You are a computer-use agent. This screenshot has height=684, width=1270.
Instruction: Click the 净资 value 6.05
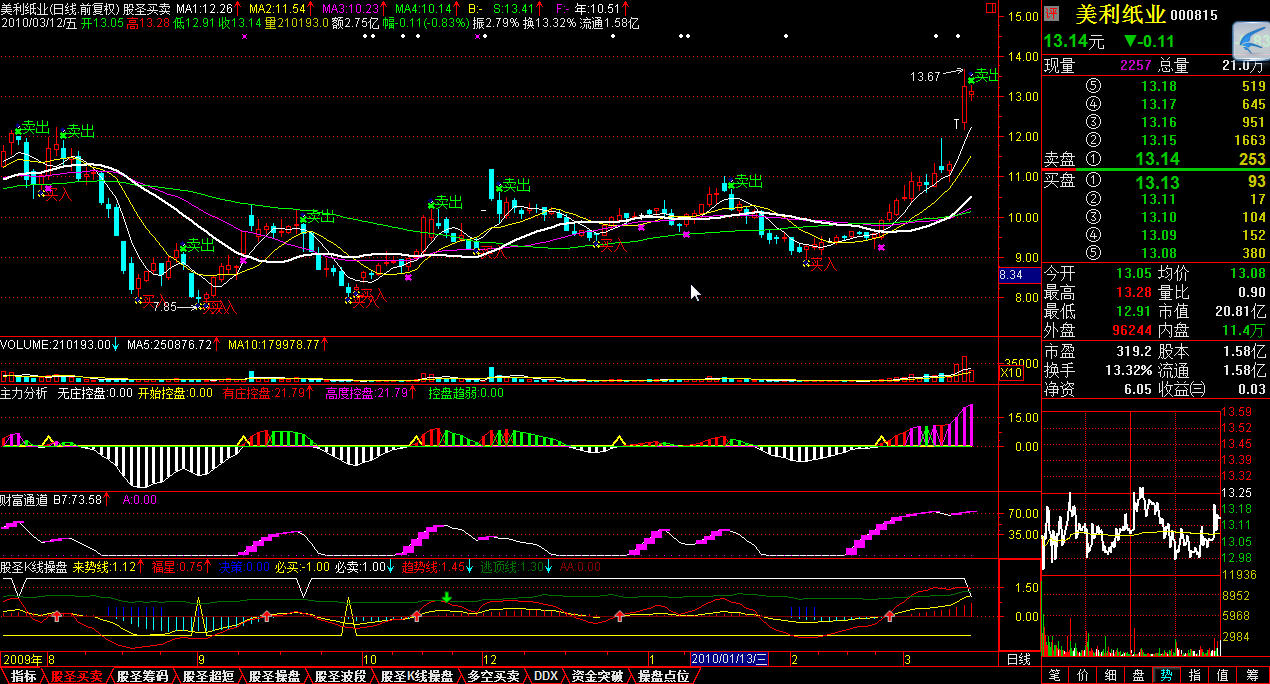click(x=1138, y=389)
